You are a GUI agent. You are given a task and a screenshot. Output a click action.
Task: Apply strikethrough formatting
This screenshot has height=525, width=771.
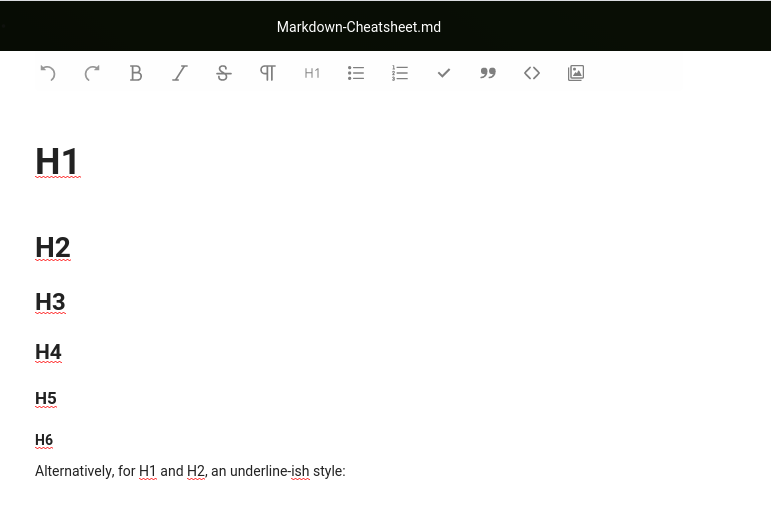click(224, 73)
